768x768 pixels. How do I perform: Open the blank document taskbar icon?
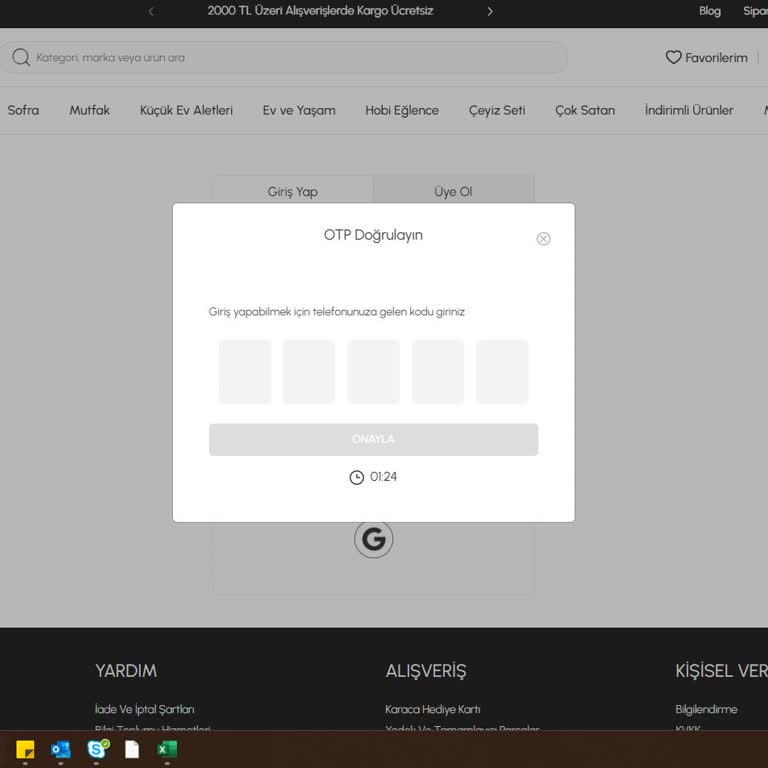click(x=132, y=750)
